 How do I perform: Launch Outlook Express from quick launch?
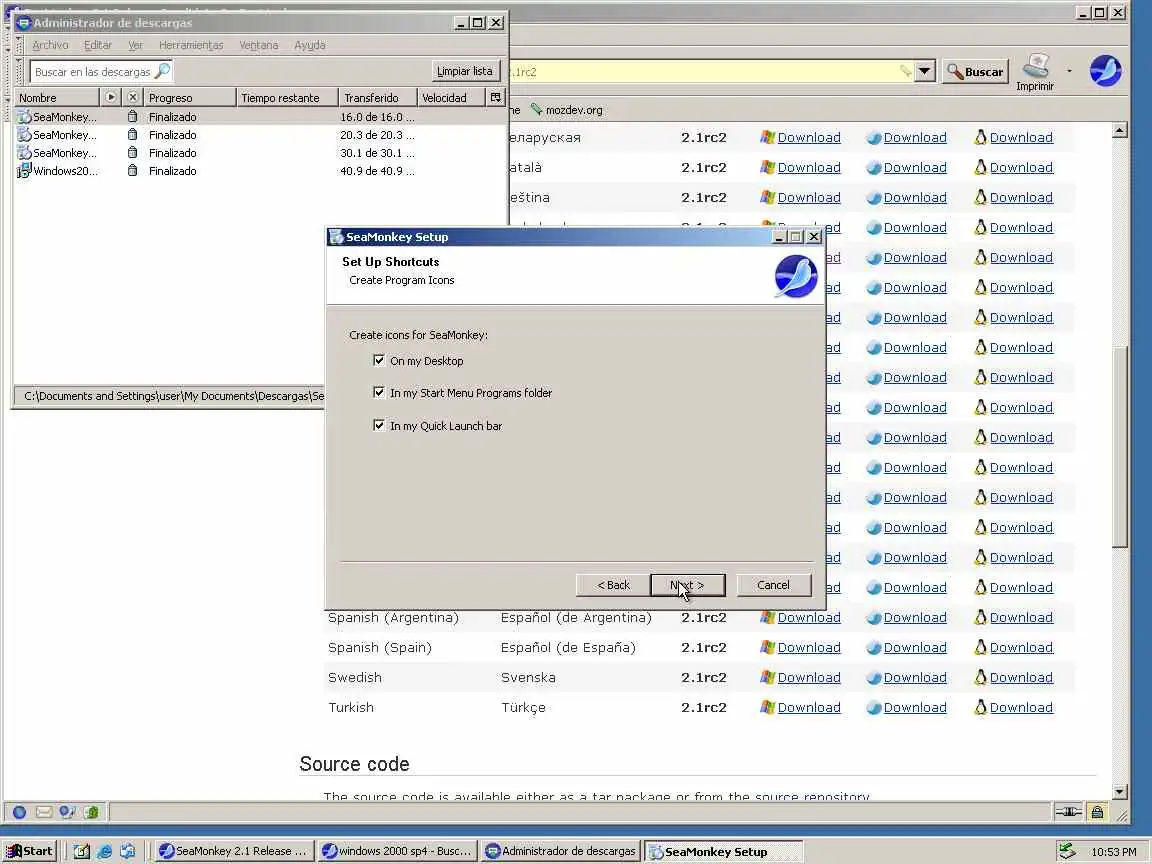click(128, 852)
